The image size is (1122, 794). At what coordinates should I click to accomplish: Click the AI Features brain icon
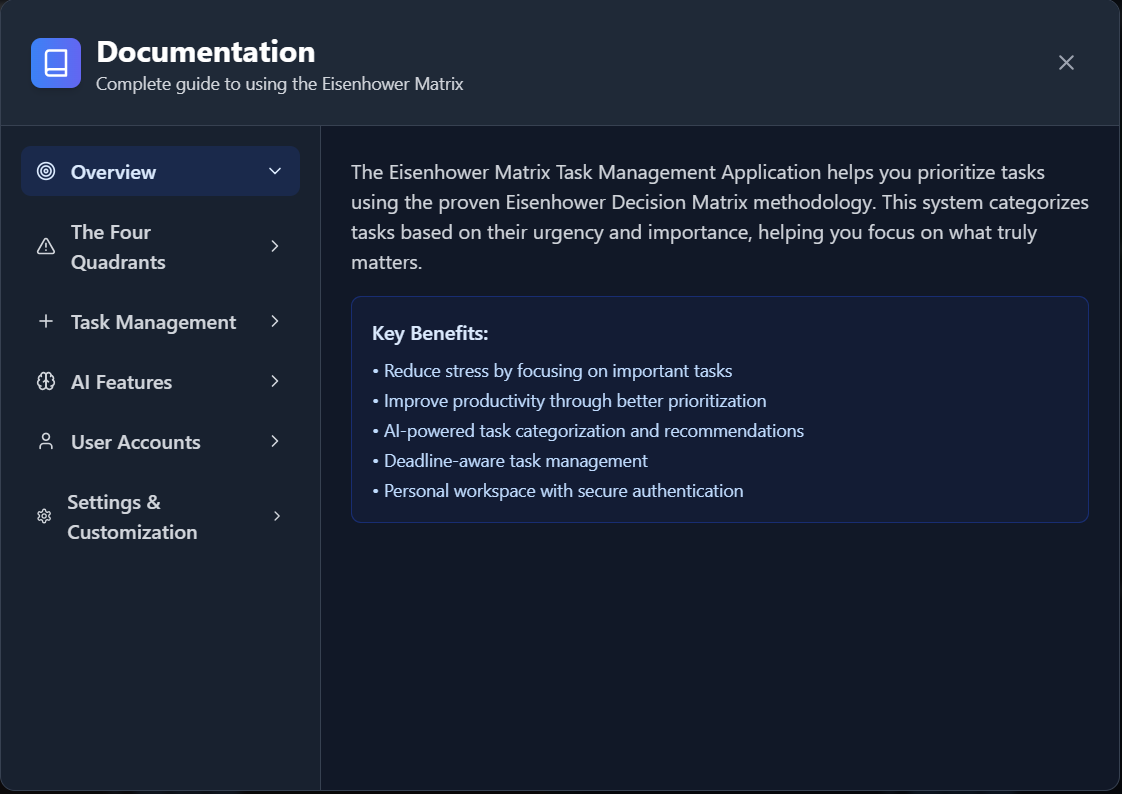(x=46, y=381)
